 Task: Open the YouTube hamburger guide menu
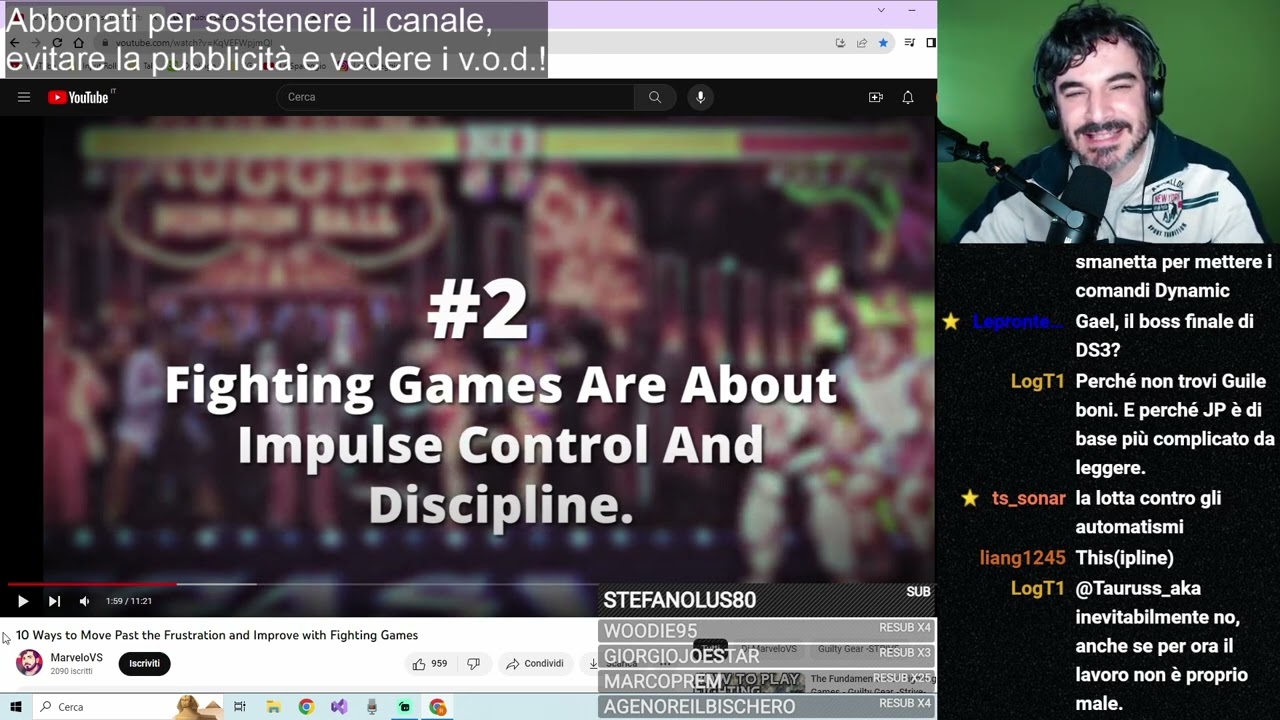click(x=24, y=97)
